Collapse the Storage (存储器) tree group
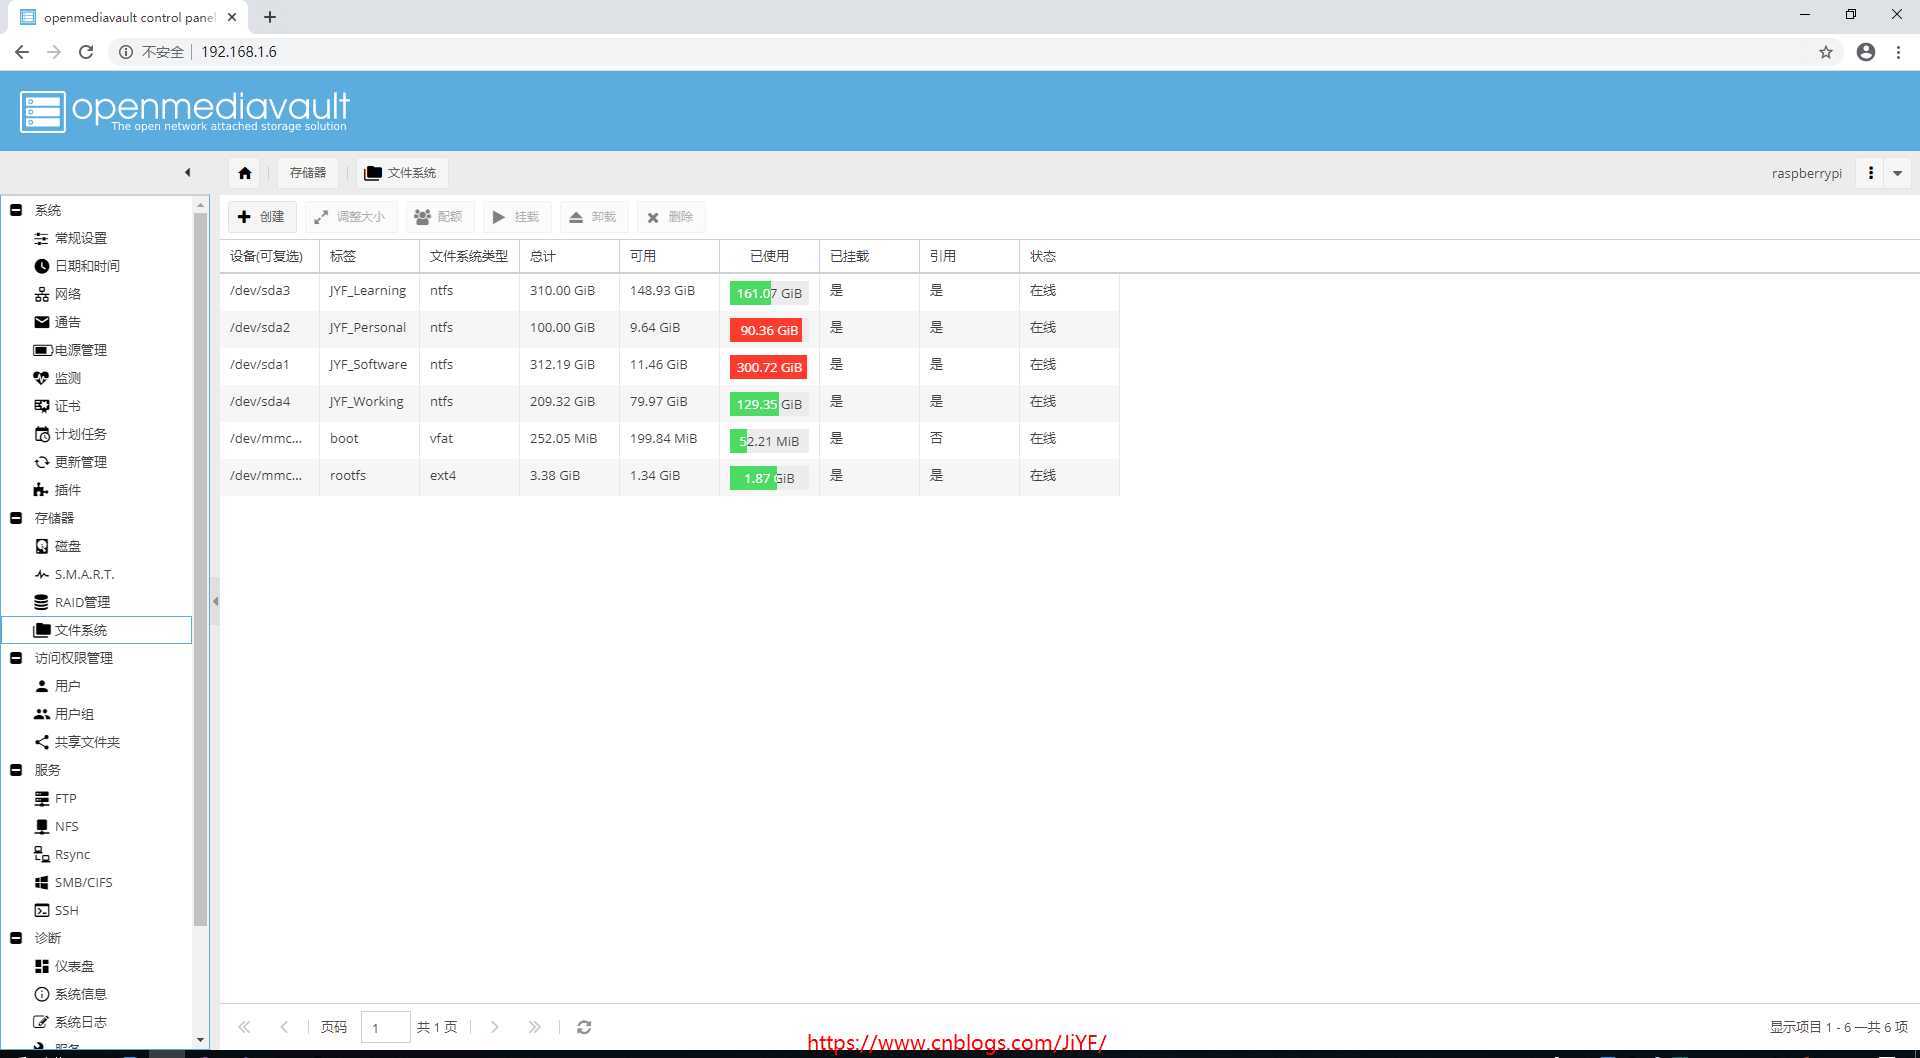Image resolution: width=1920 pixels, height=1058 pixels. point(16,518)
